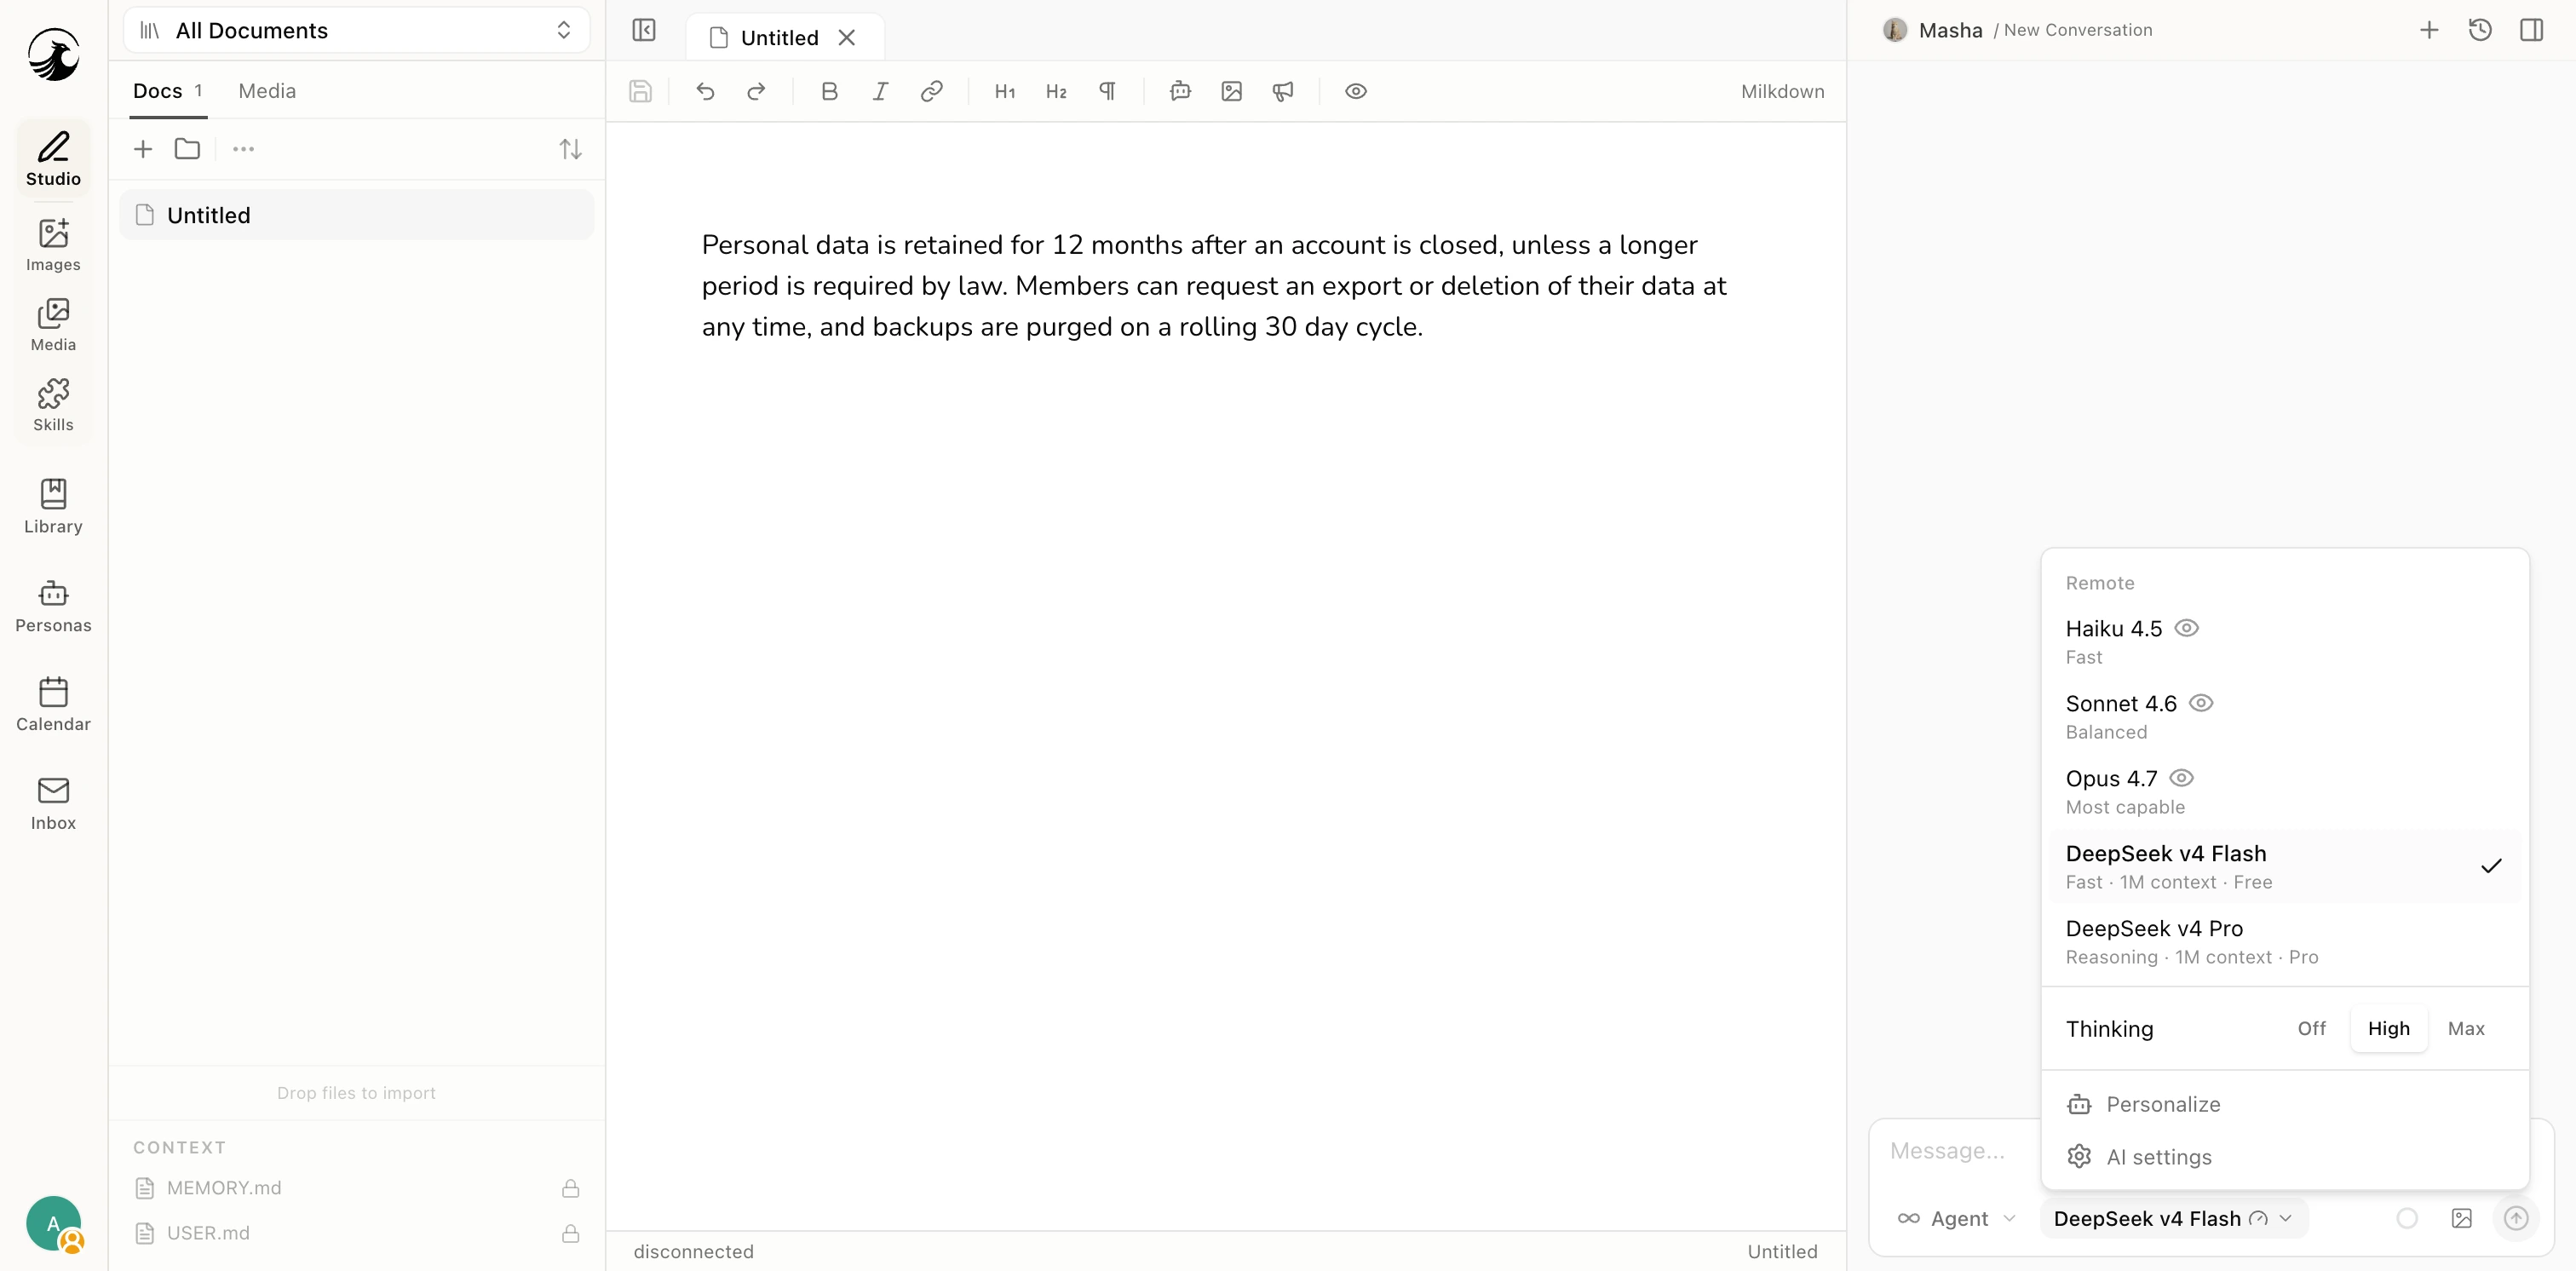Click the eye icon next to Opus 4.7

(2182, 778)
